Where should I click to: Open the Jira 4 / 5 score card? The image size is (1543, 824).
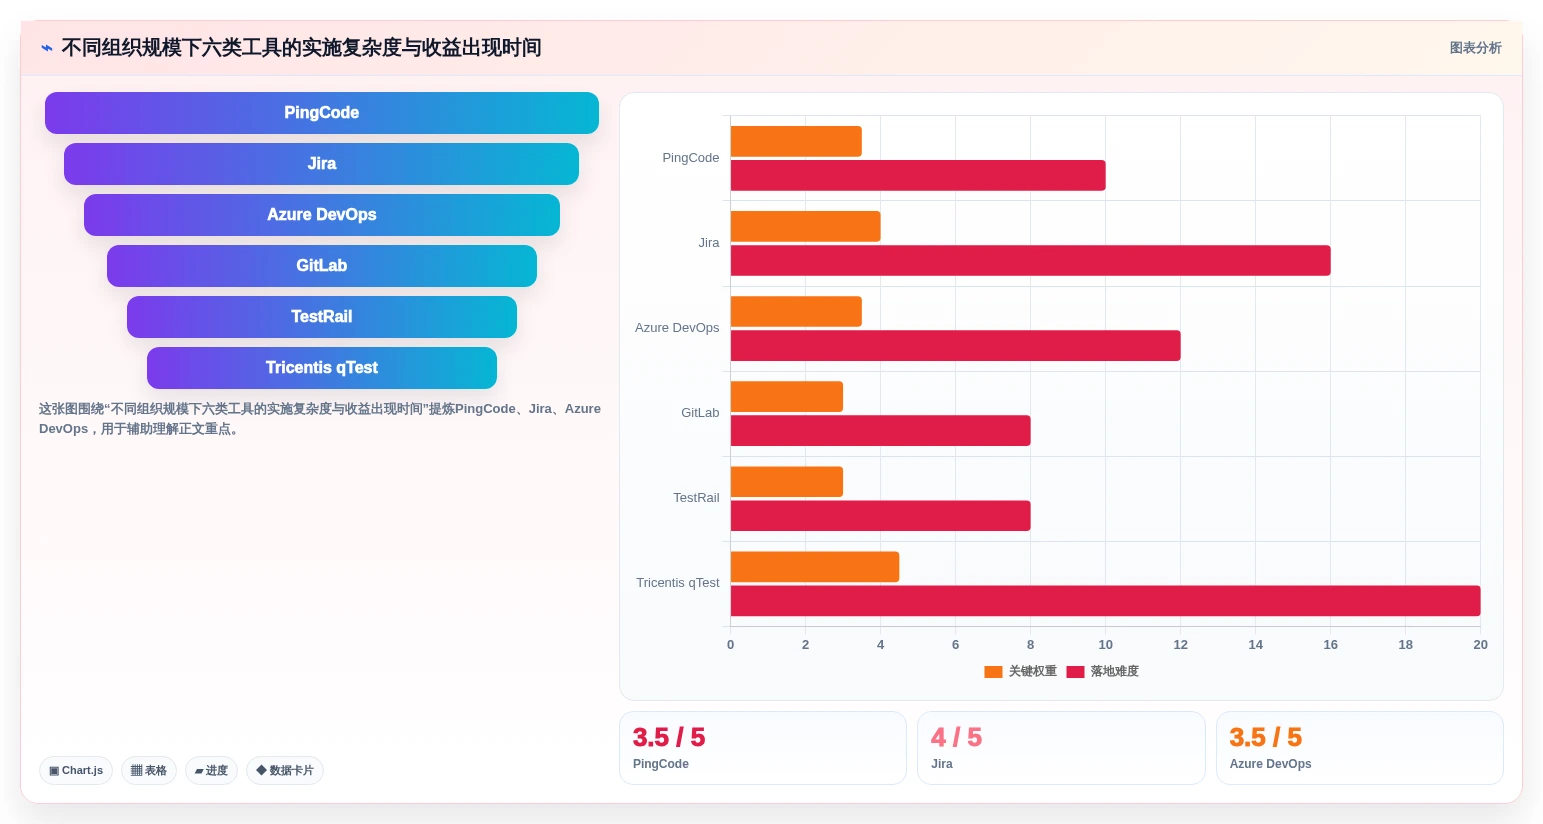click(1061, 748)
